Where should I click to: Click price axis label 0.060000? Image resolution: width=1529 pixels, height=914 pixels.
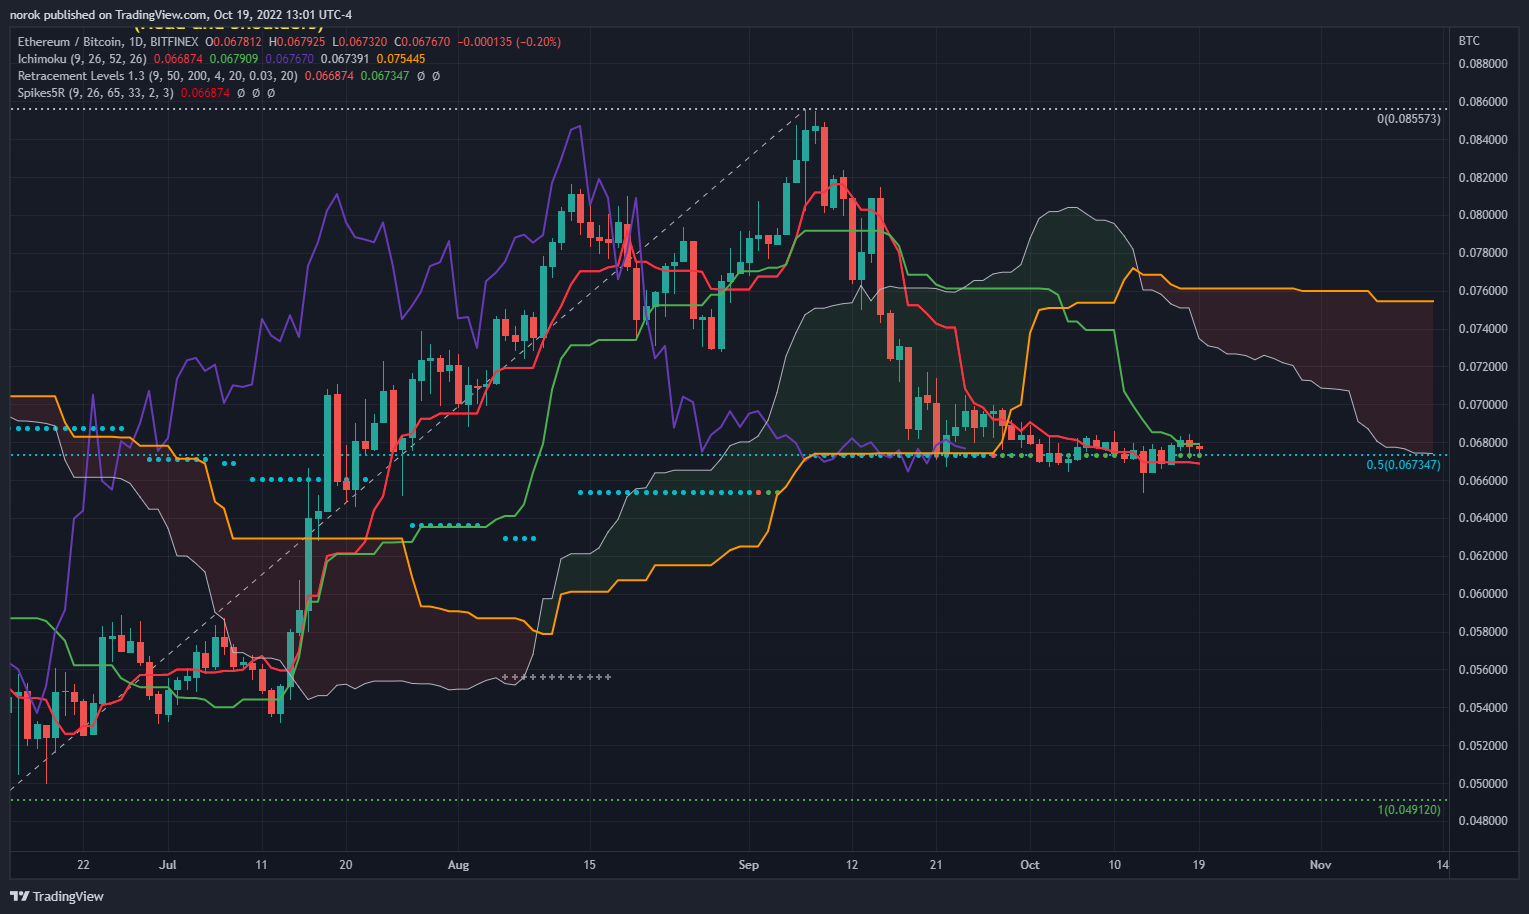click(x=1483, y=594)
